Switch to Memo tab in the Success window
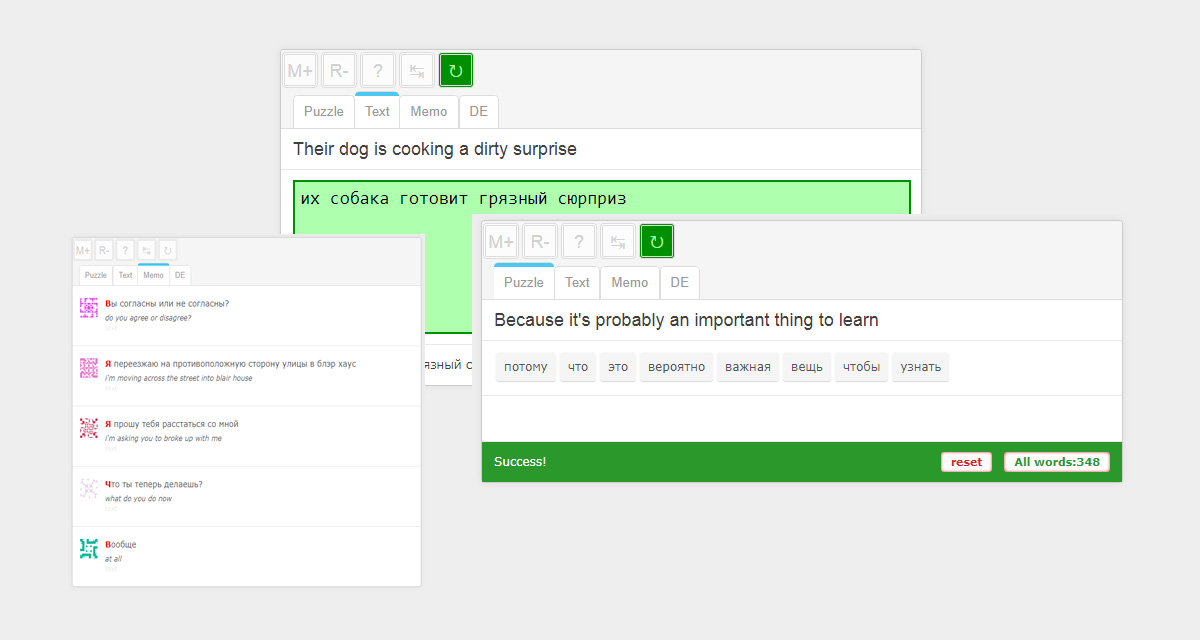Viewport: 1200px width, 640px height. pos(630,282)
